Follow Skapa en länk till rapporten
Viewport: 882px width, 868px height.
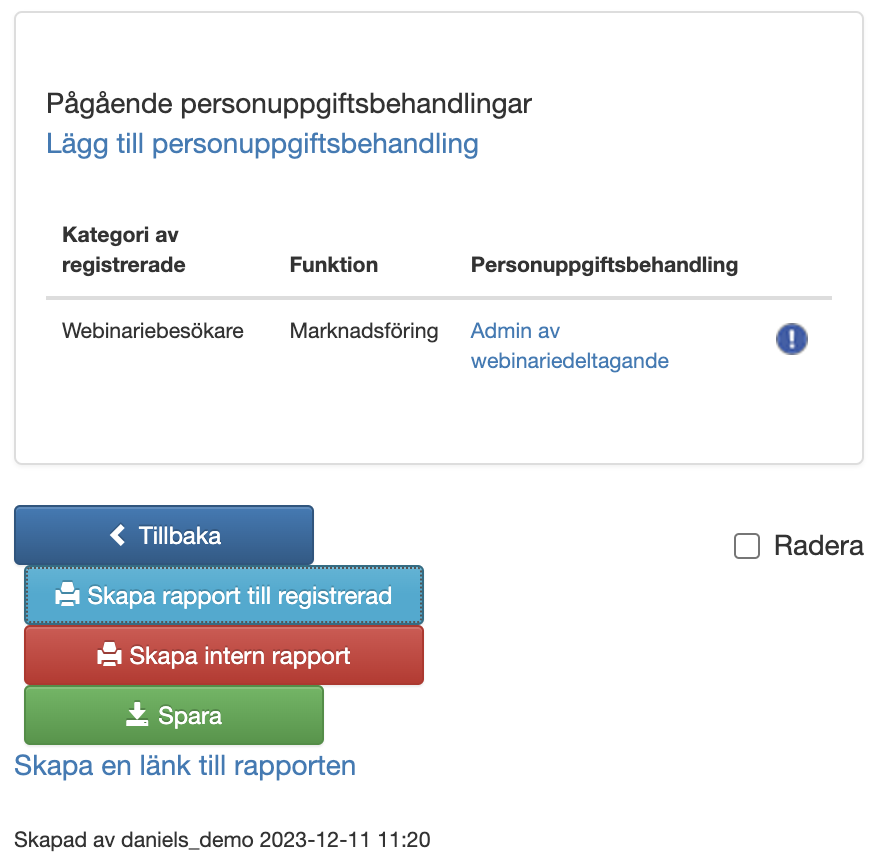(x=185, y=766)
